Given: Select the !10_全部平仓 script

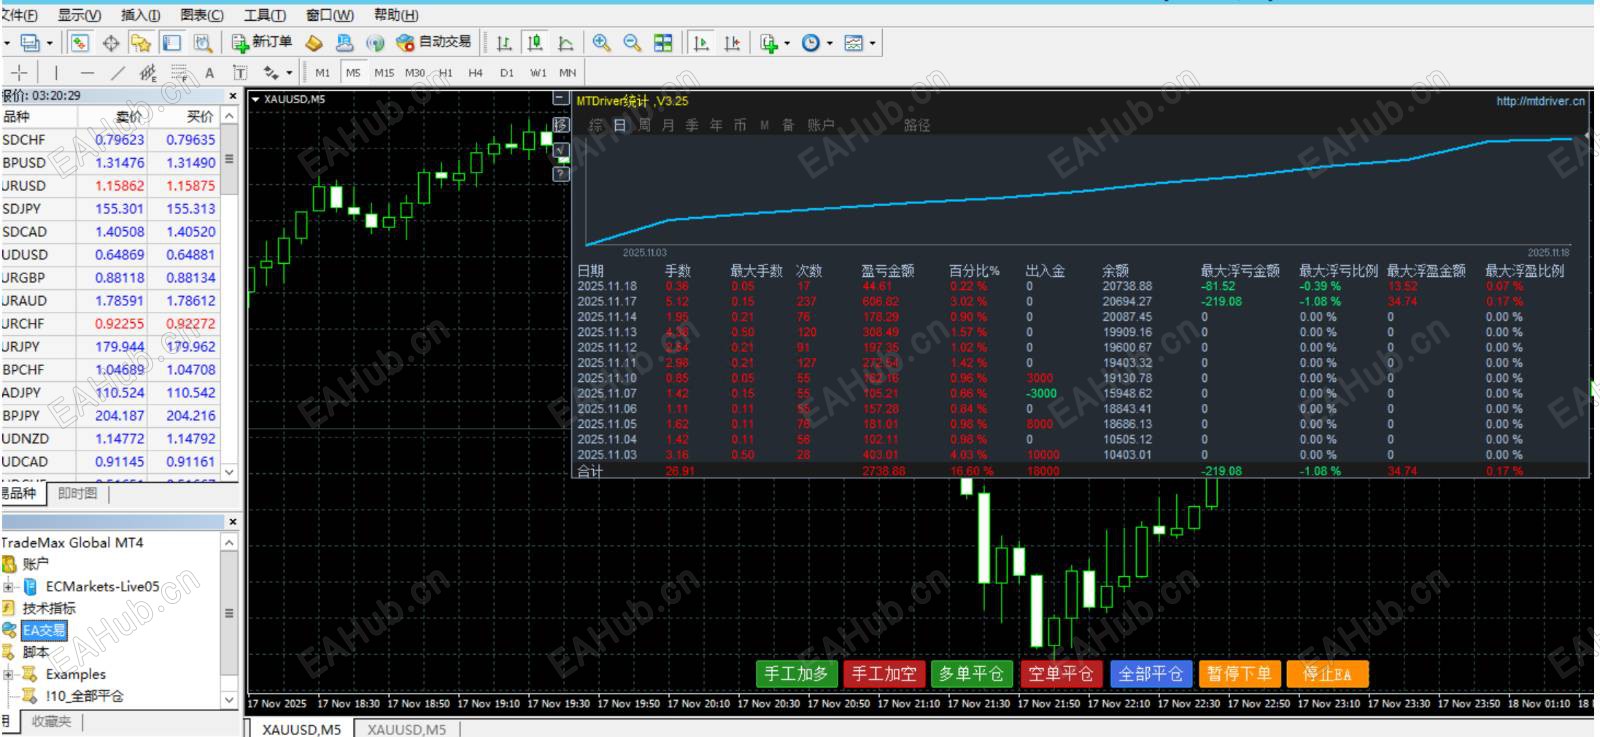Looking at the screenshot, I should coord(84,696).
